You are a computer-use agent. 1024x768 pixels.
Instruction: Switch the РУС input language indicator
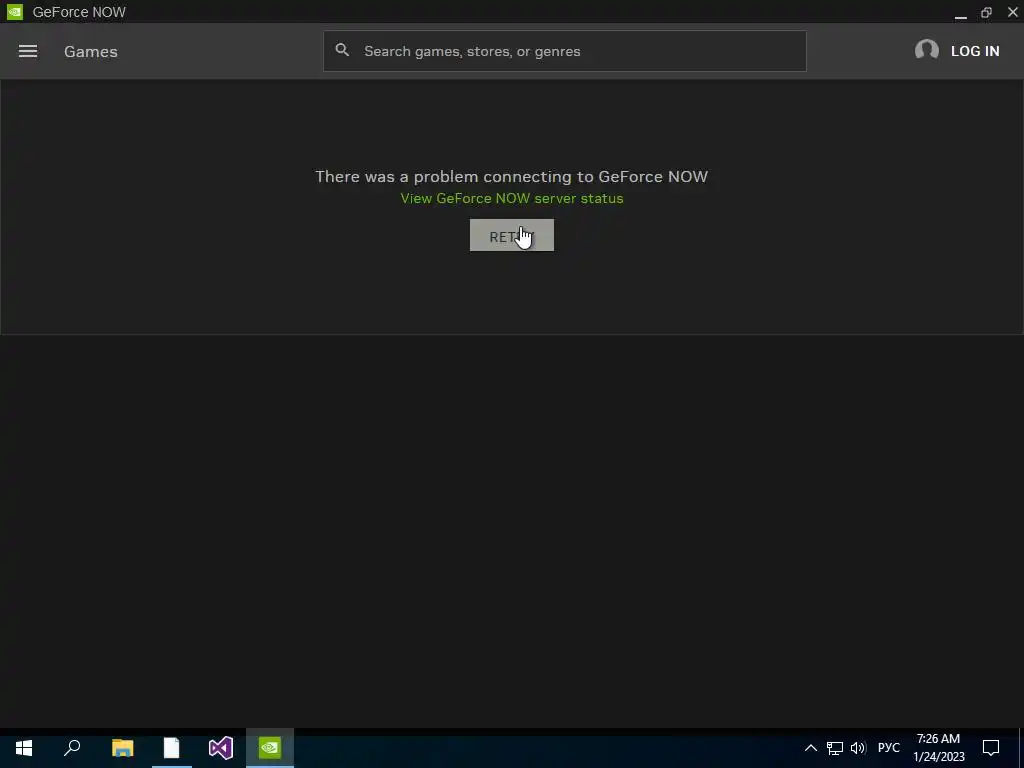pyautogui.click(x=888, y=748)
